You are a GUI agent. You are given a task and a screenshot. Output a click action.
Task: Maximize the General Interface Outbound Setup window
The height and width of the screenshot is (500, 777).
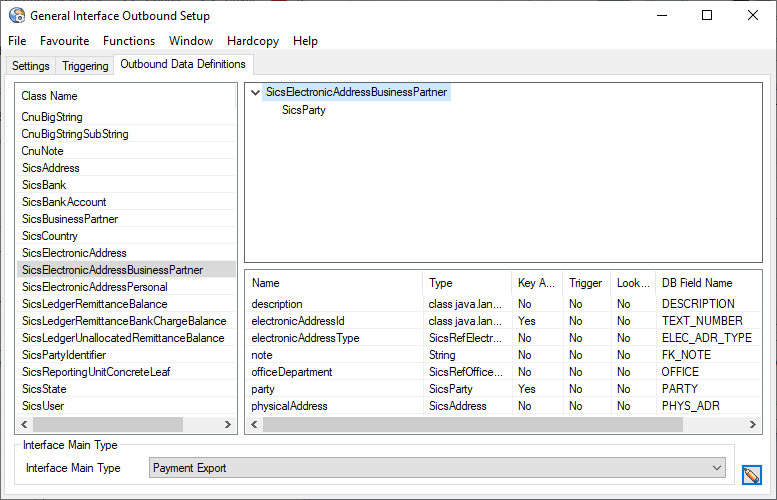click(x=707, y=15)
